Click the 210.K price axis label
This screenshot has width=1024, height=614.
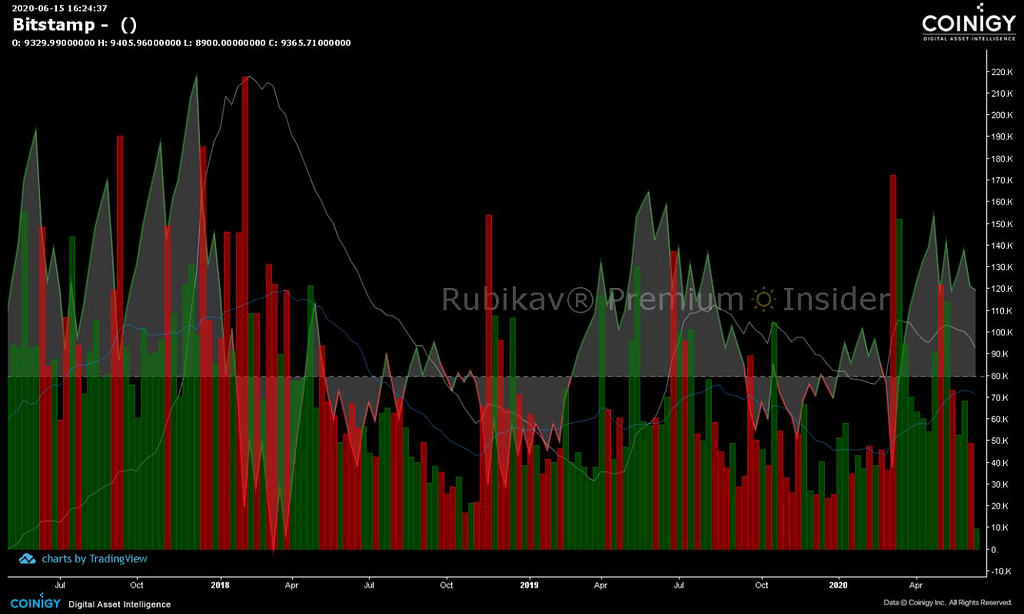click(x=1002, y=93)
